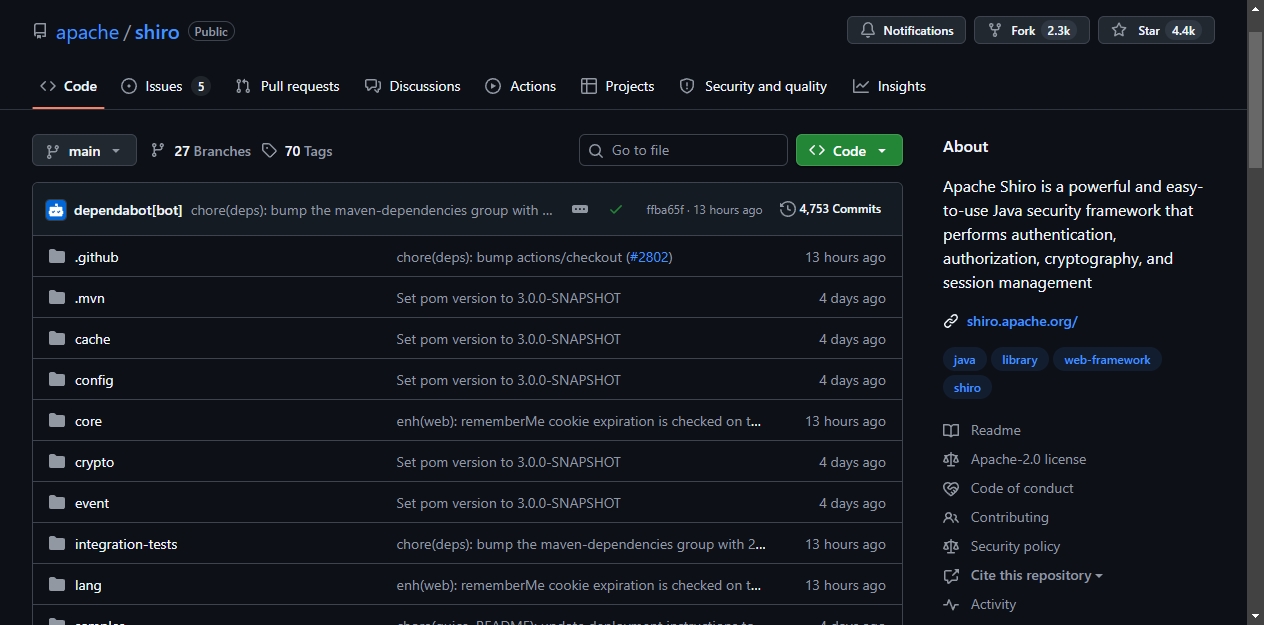Open the crypto folder
Screen dimensions: 1264x625
click(95, 462)
